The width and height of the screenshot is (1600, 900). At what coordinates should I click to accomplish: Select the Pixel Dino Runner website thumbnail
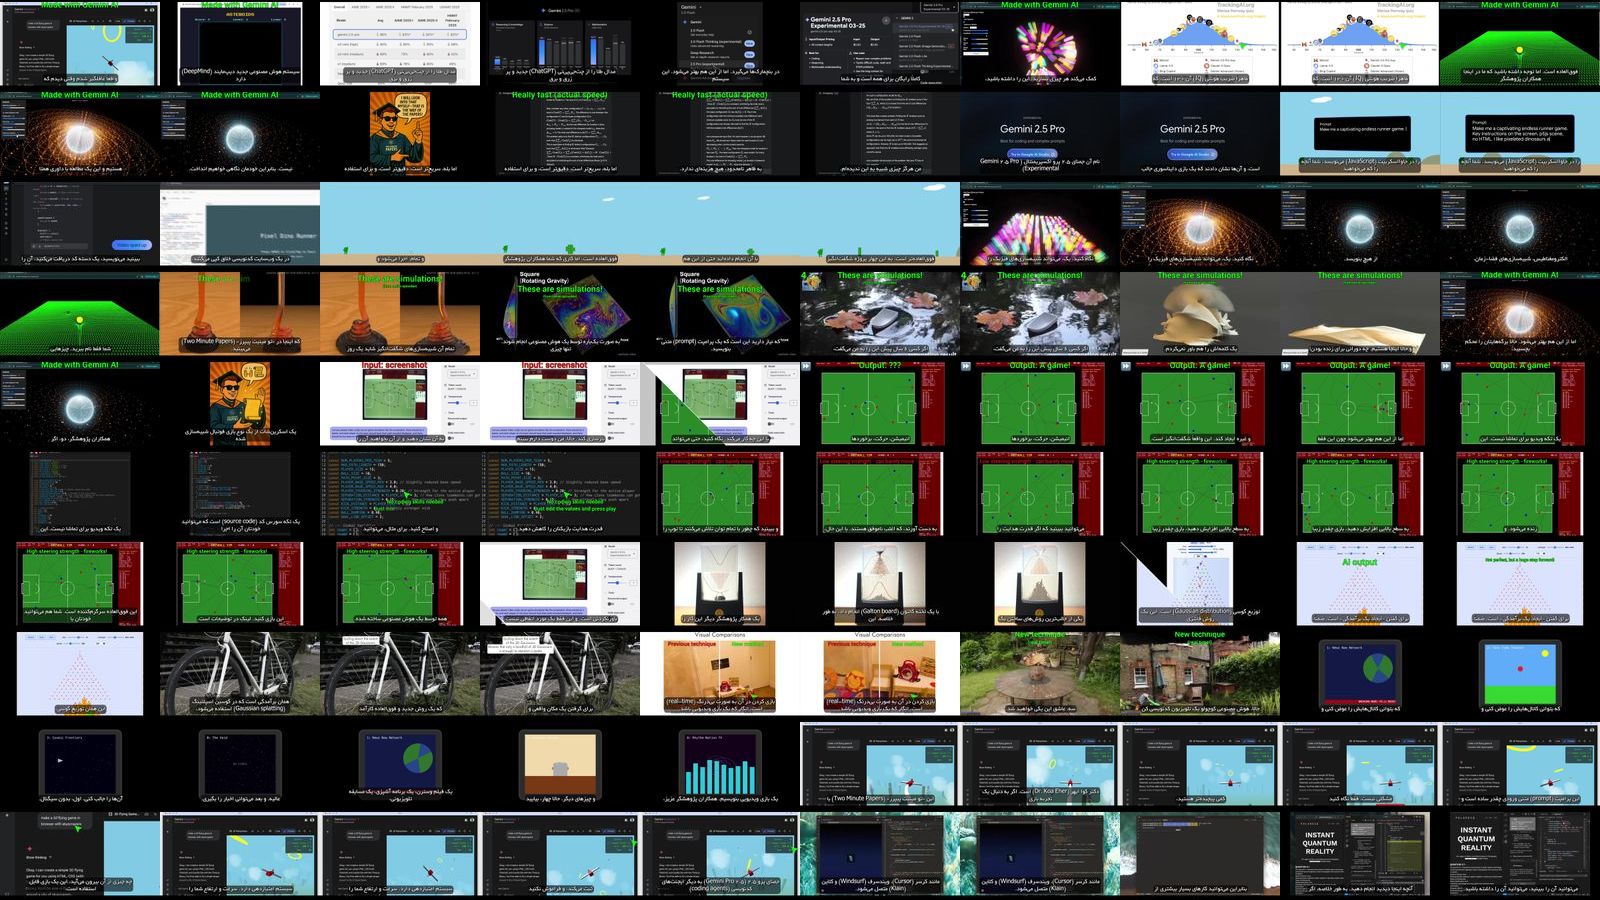pos(239,223)
